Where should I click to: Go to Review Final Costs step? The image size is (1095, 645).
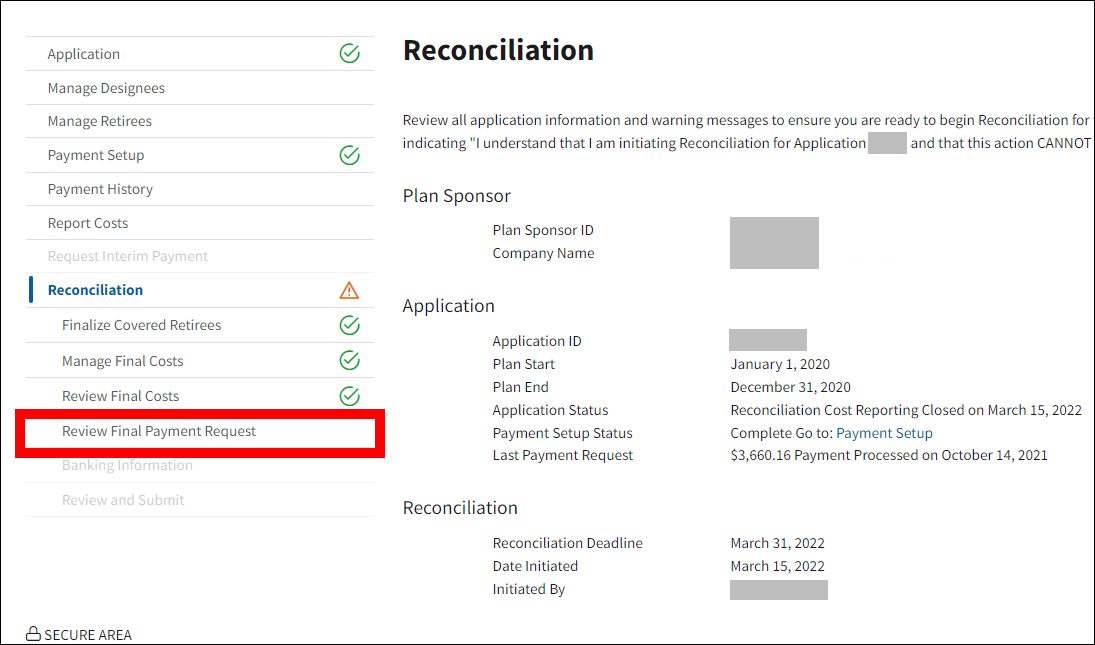pos(121,396)
